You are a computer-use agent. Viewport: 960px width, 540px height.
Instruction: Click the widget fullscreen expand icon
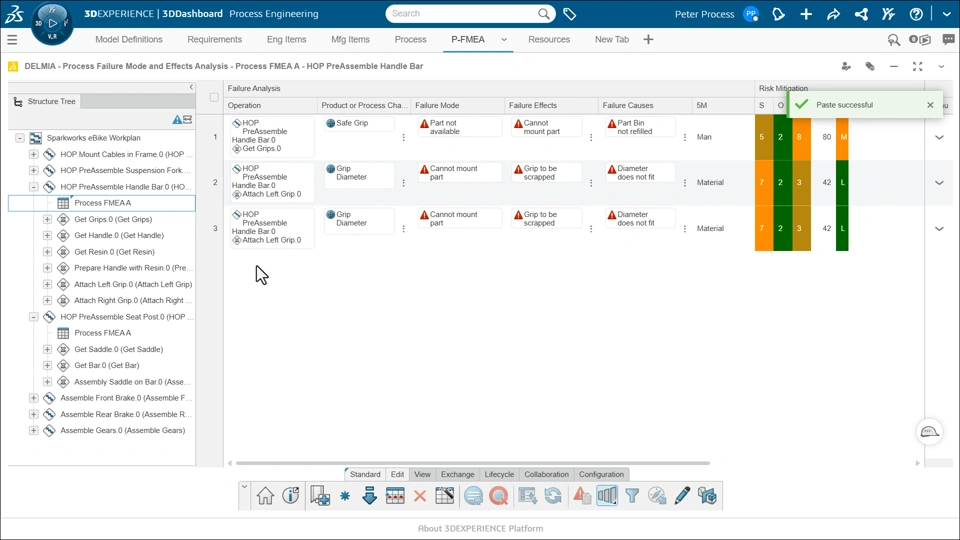point(917,66)
